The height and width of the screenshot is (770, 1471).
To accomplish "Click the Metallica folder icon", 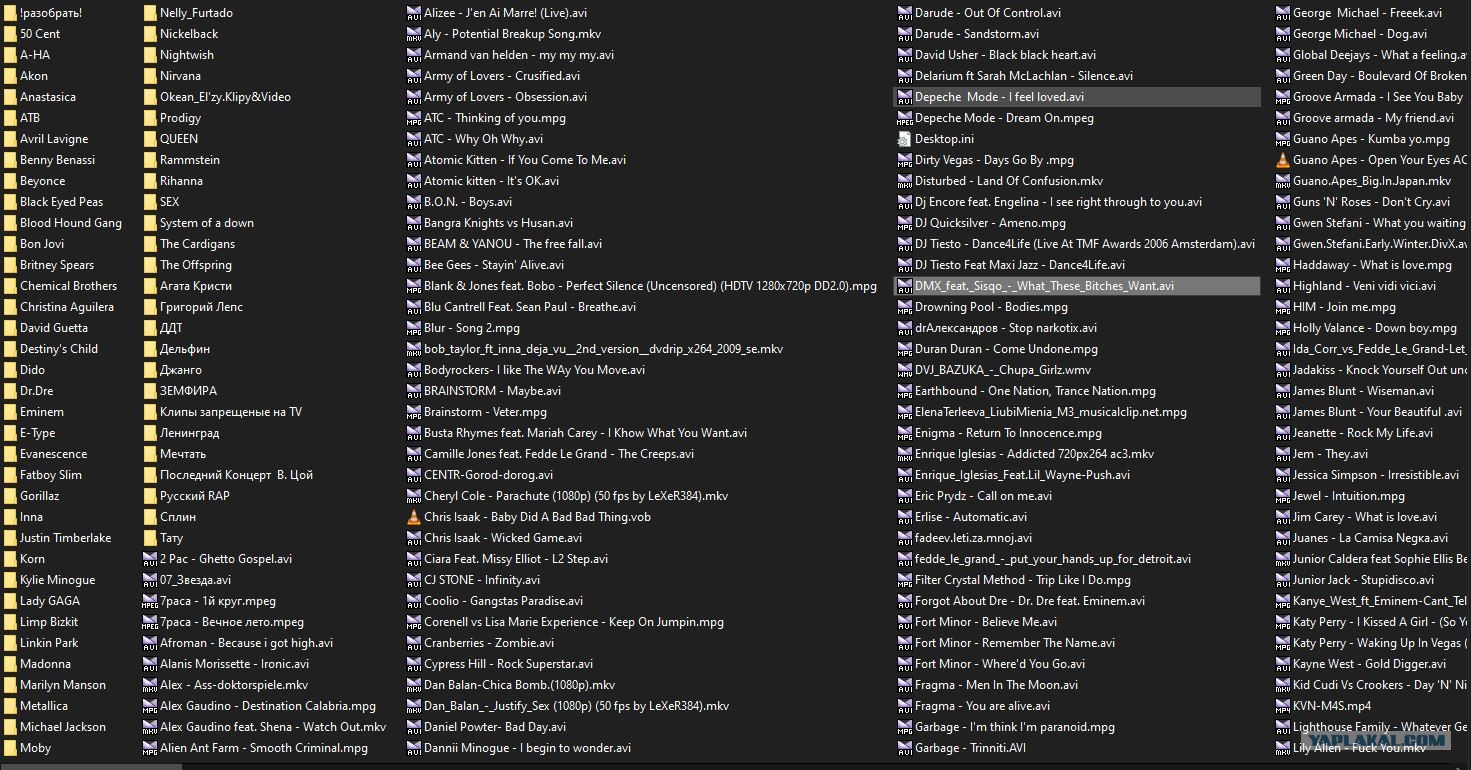I will click(10, 706).
